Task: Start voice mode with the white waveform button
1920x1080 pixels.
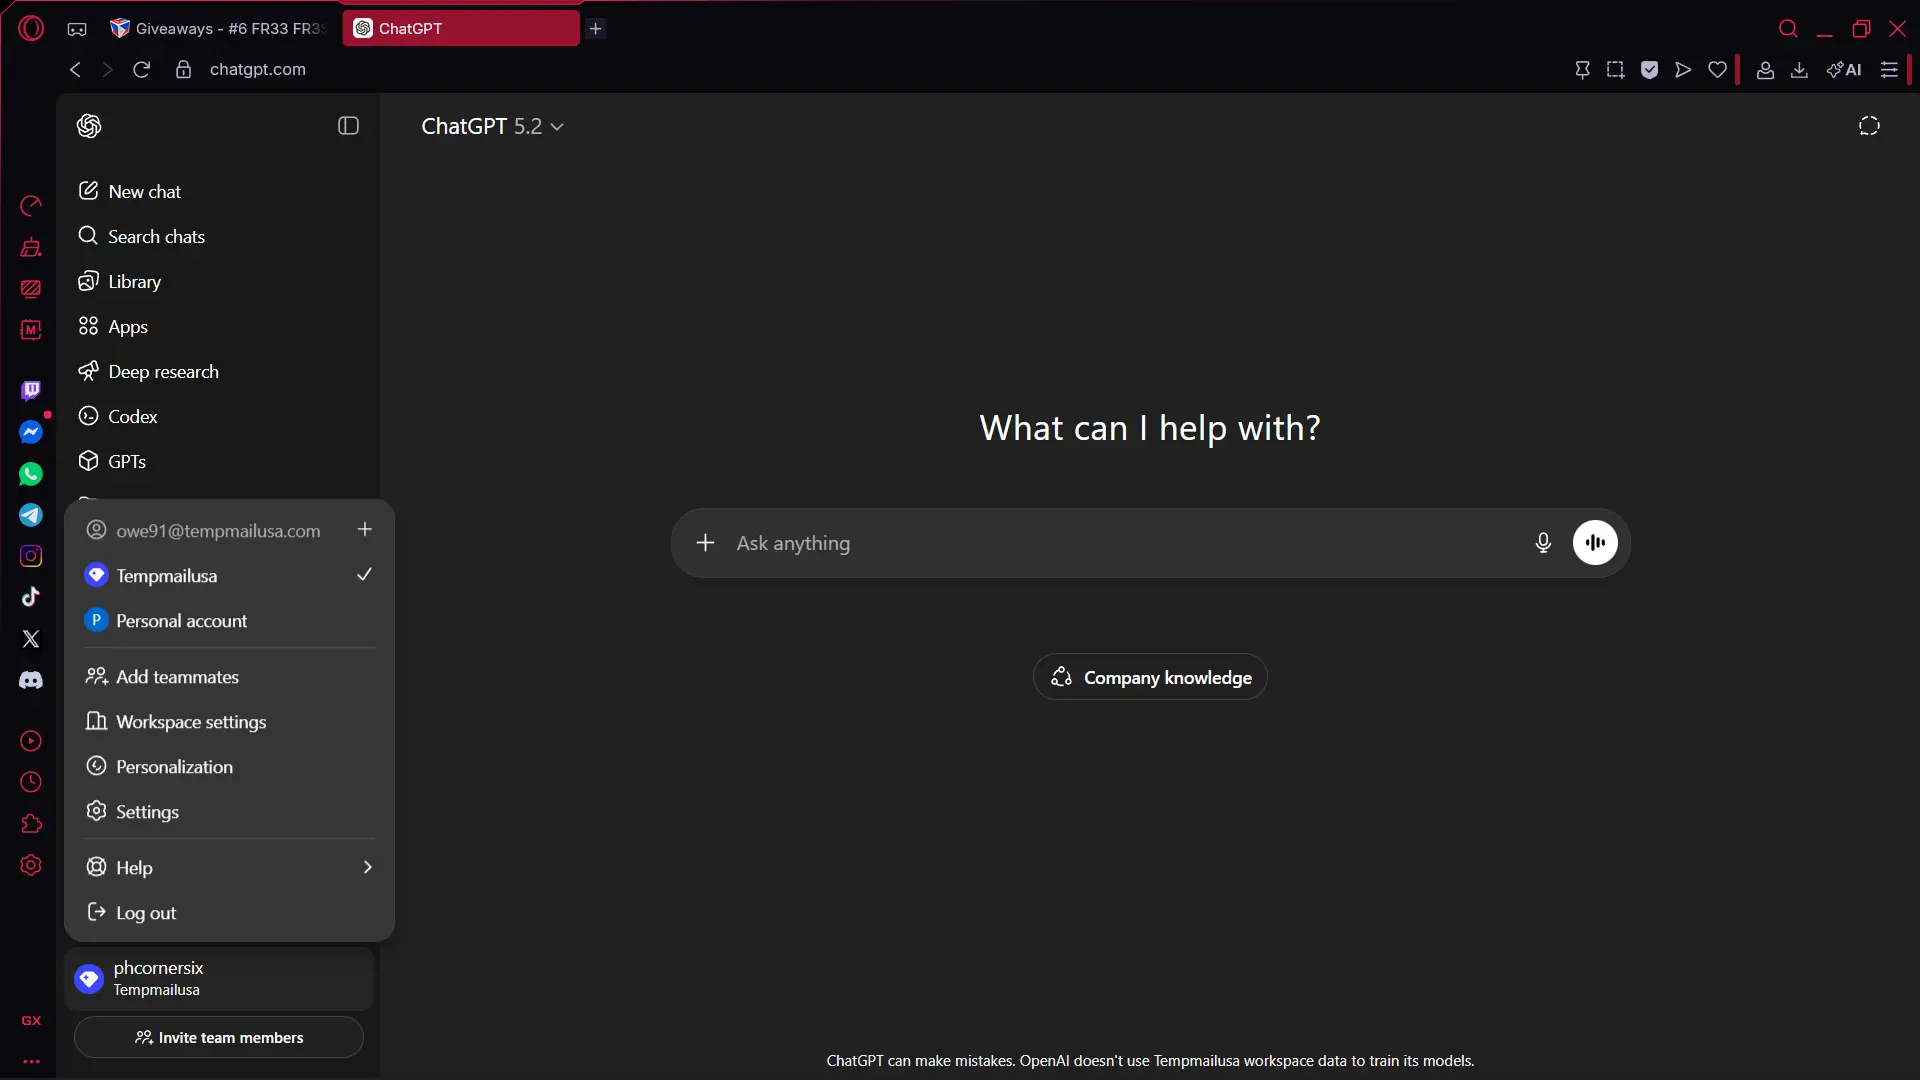Action: (x=1595, y=543)
